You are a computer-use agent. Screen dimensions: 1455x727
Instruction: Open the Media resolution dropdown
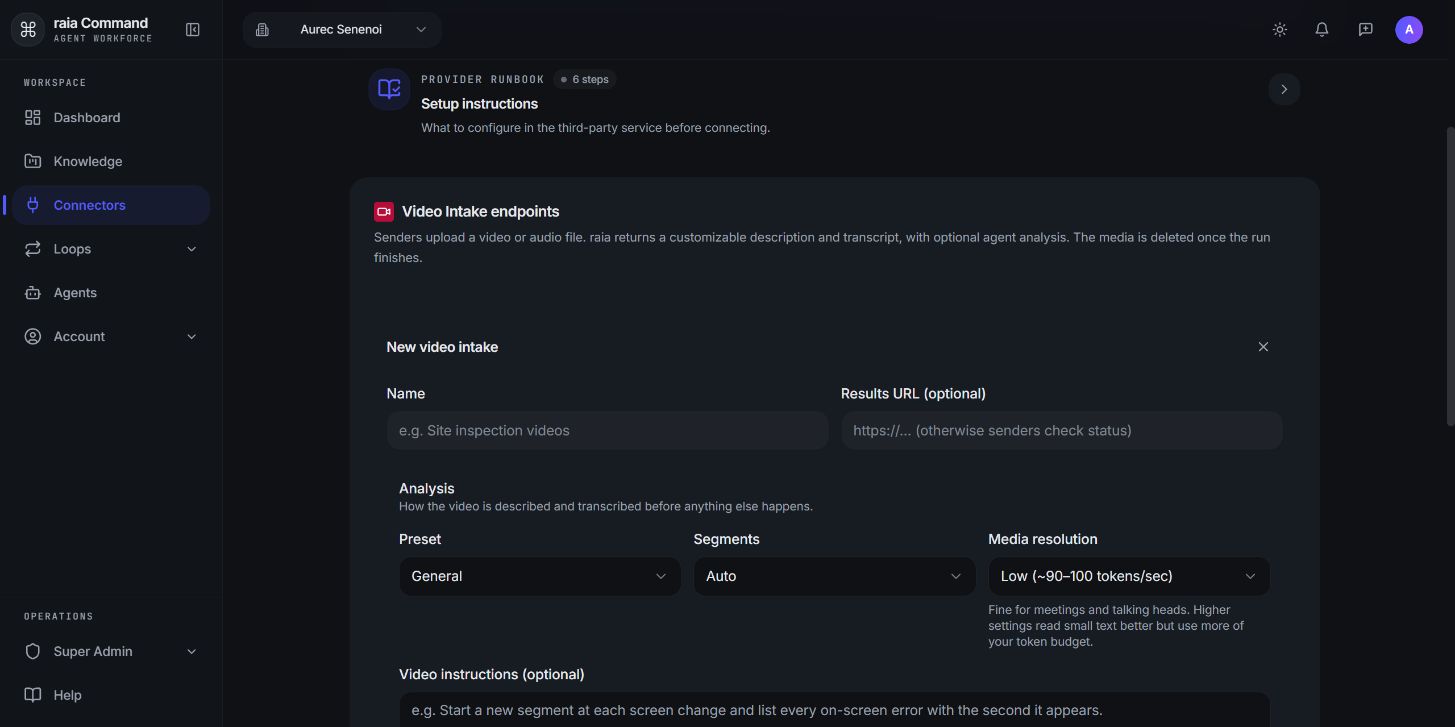[1129, 576]
